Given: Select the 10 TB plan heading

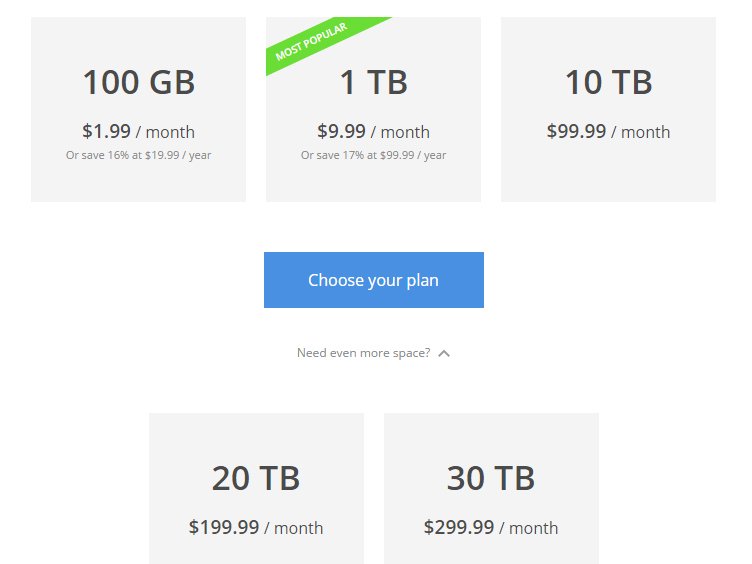Looking at the screenshot, I should pyautogui.click(x=608, y=83).
